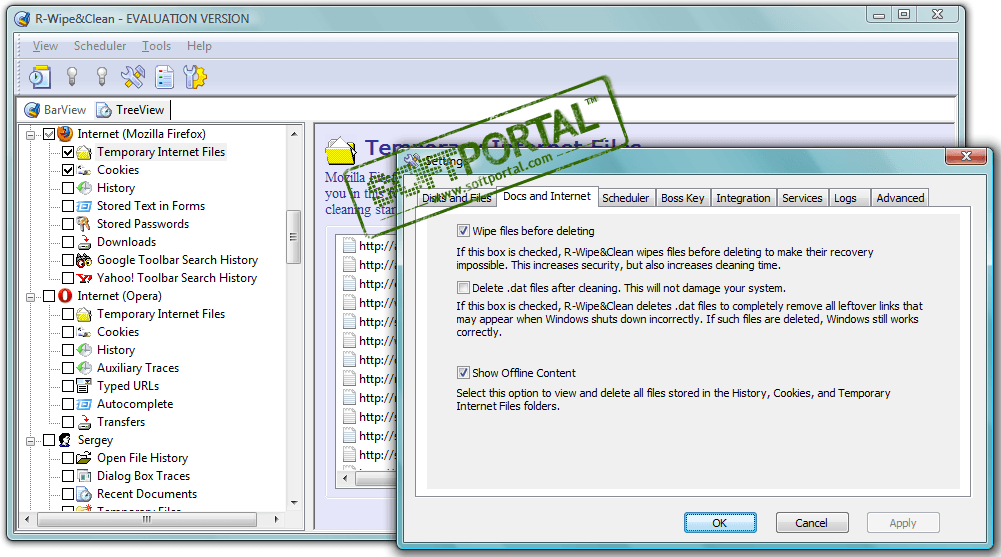This screenshot has height=557, width=1001.
Task: Click the Stored Passwords keys icon
Action: point(84,224)
